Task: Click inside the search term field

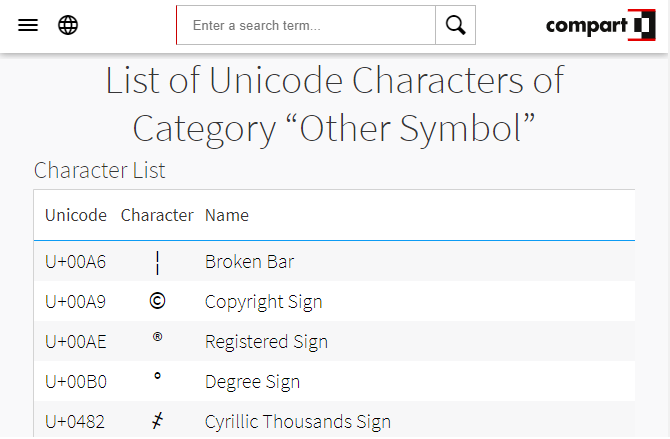Action: (306, 25)
